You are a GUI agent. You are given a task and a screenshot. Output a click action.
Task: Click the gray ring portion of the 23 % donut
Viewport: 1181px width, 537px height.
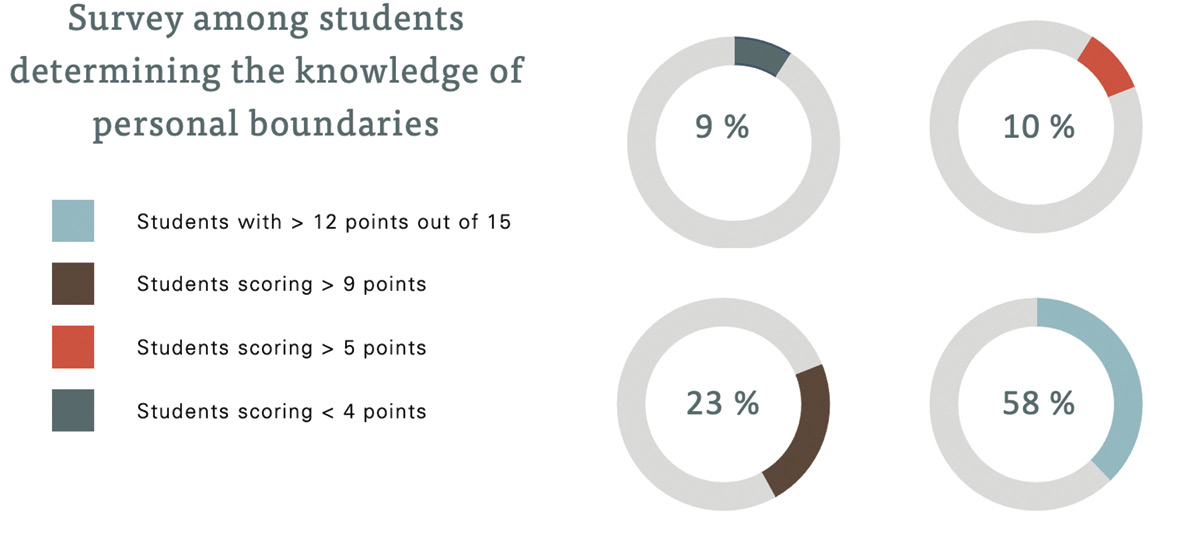pos(640,404)
